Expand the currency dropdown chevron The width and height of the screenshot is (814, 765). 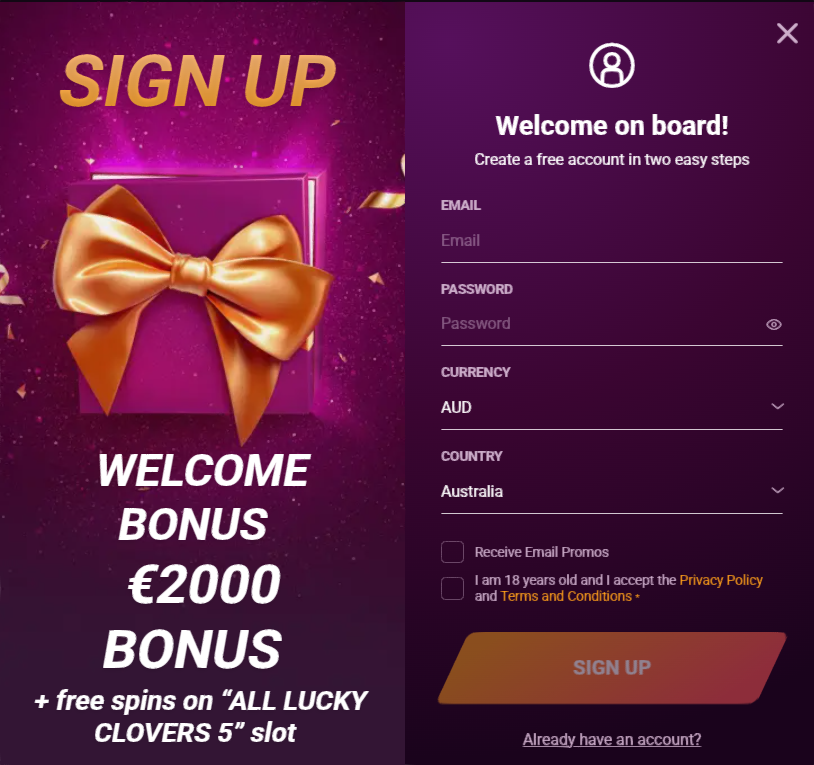(777, 406)
